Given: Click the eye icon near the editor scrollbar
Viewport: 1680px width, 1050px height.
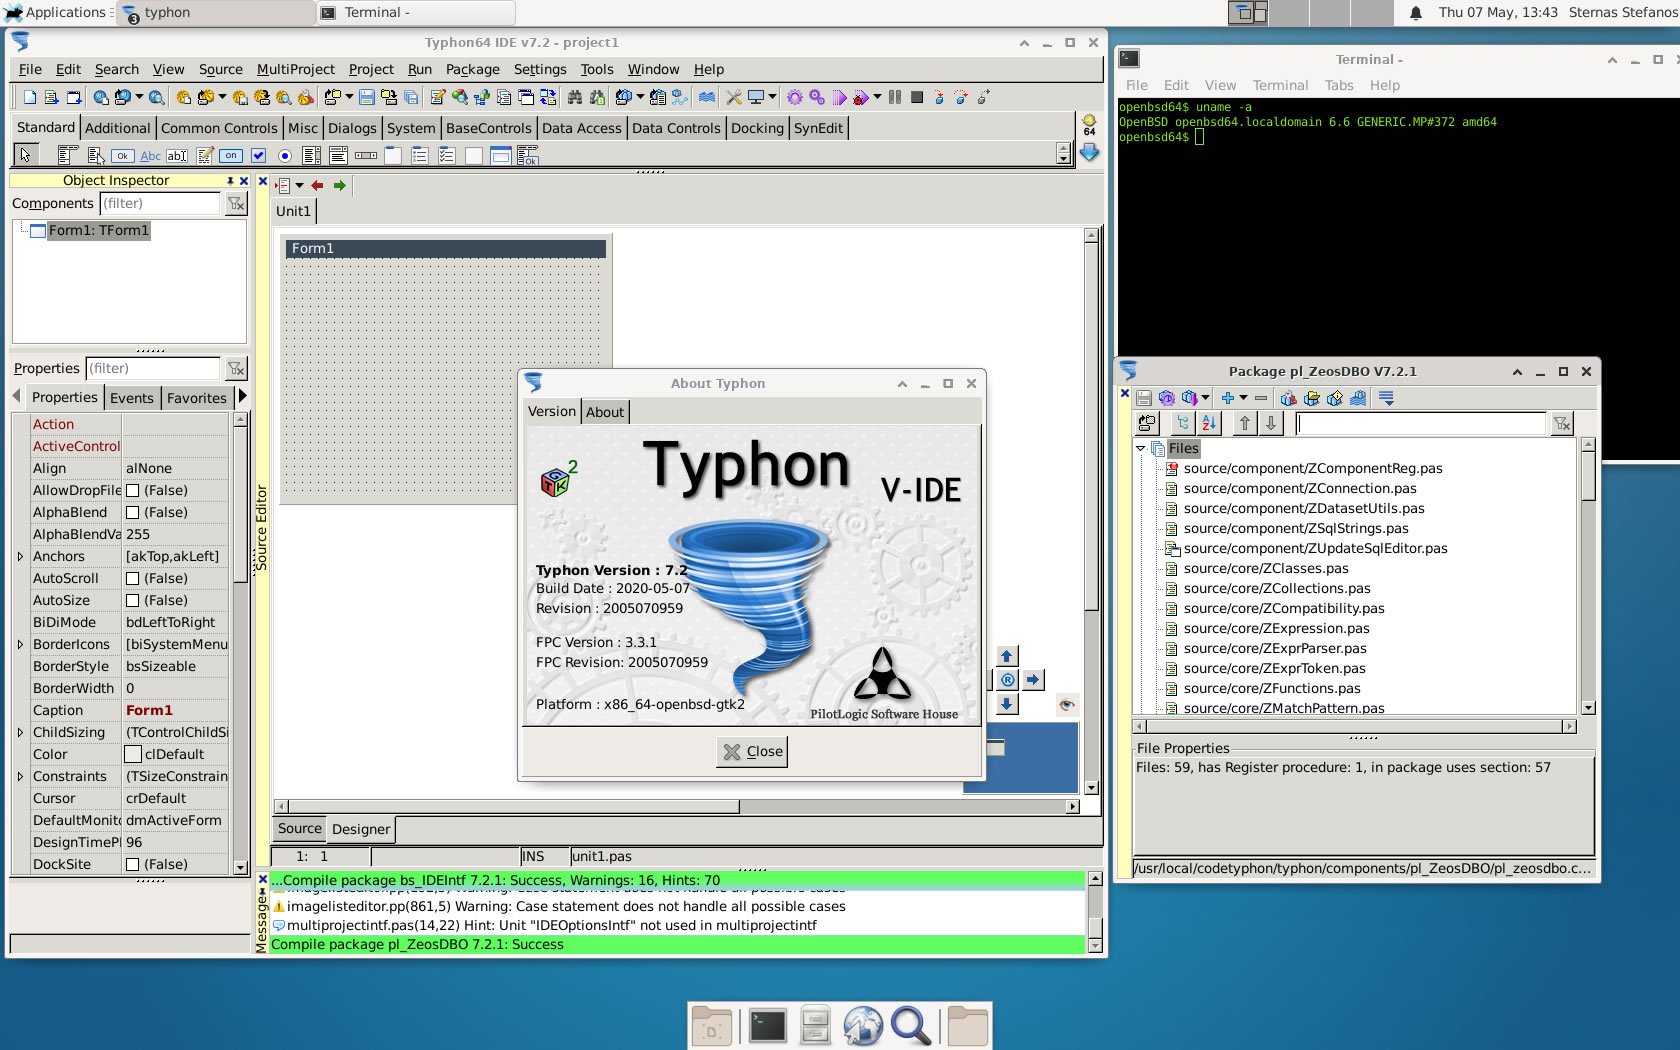Looking at the screenshot, I should pos(1067,704).
